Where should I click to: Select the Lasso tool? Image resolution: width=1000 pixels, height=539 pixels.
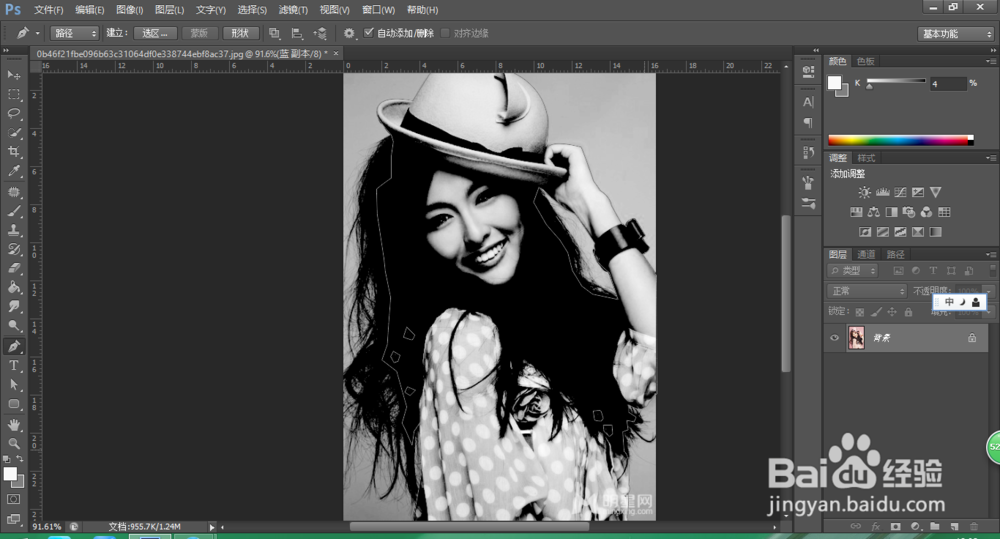coord(14,113)
